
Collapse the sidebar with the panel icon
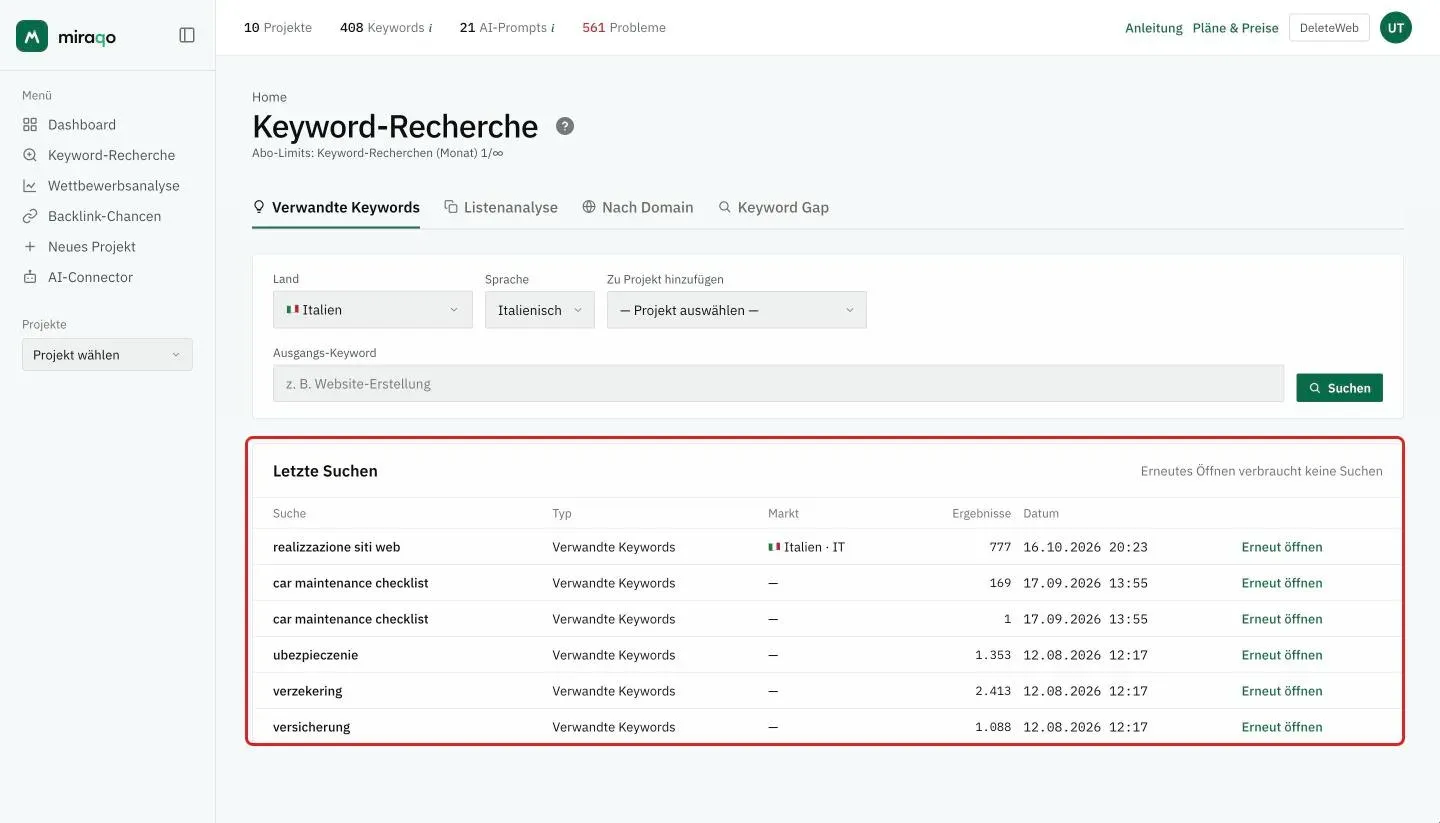tap(187, 35)
